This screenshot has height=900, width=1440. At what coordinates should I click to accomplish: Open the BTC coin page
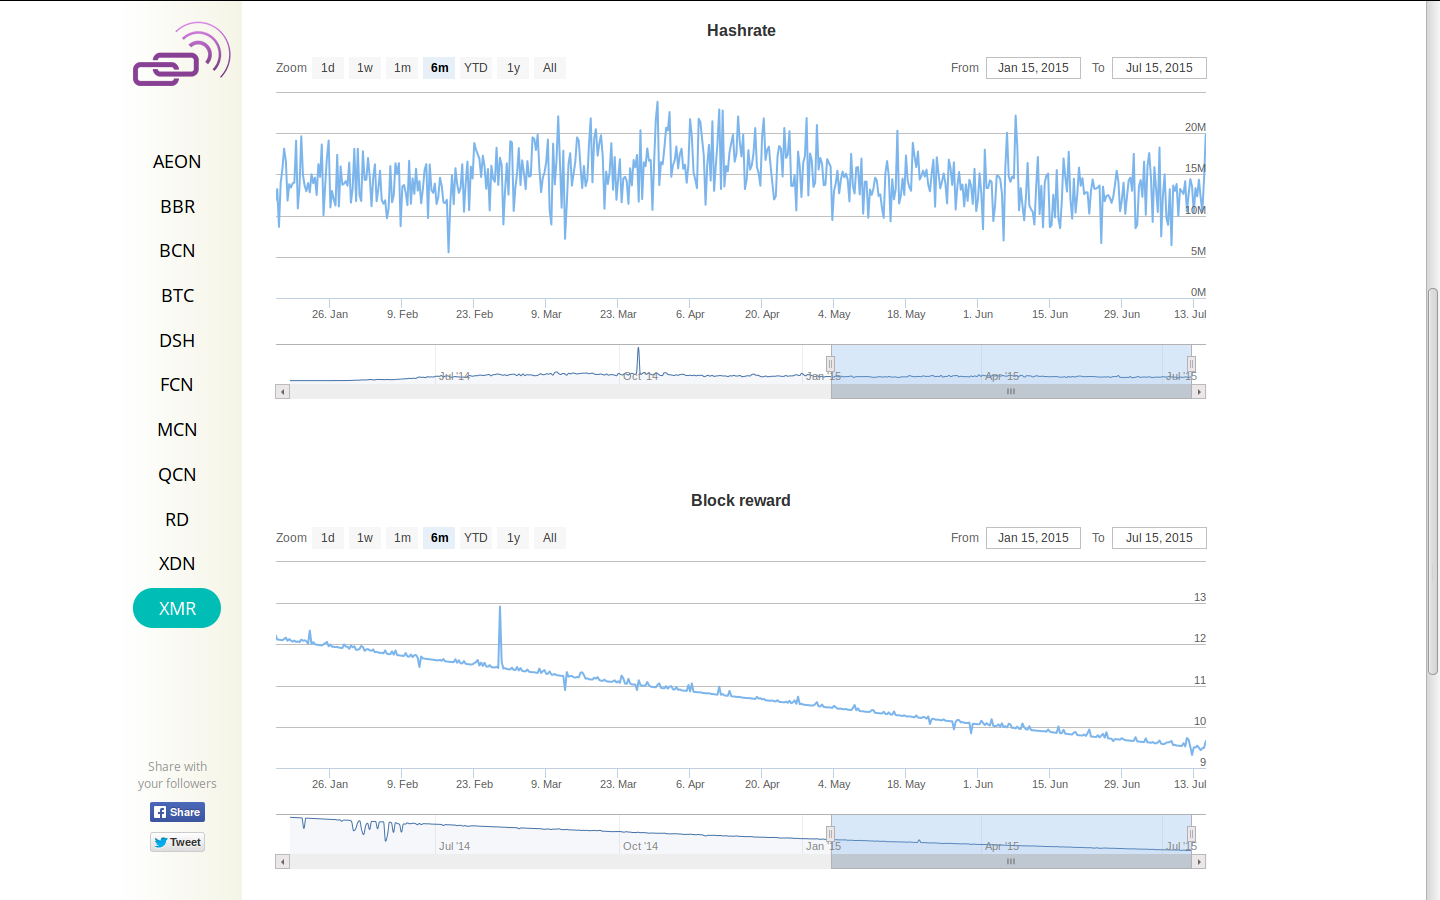(177, 296)
